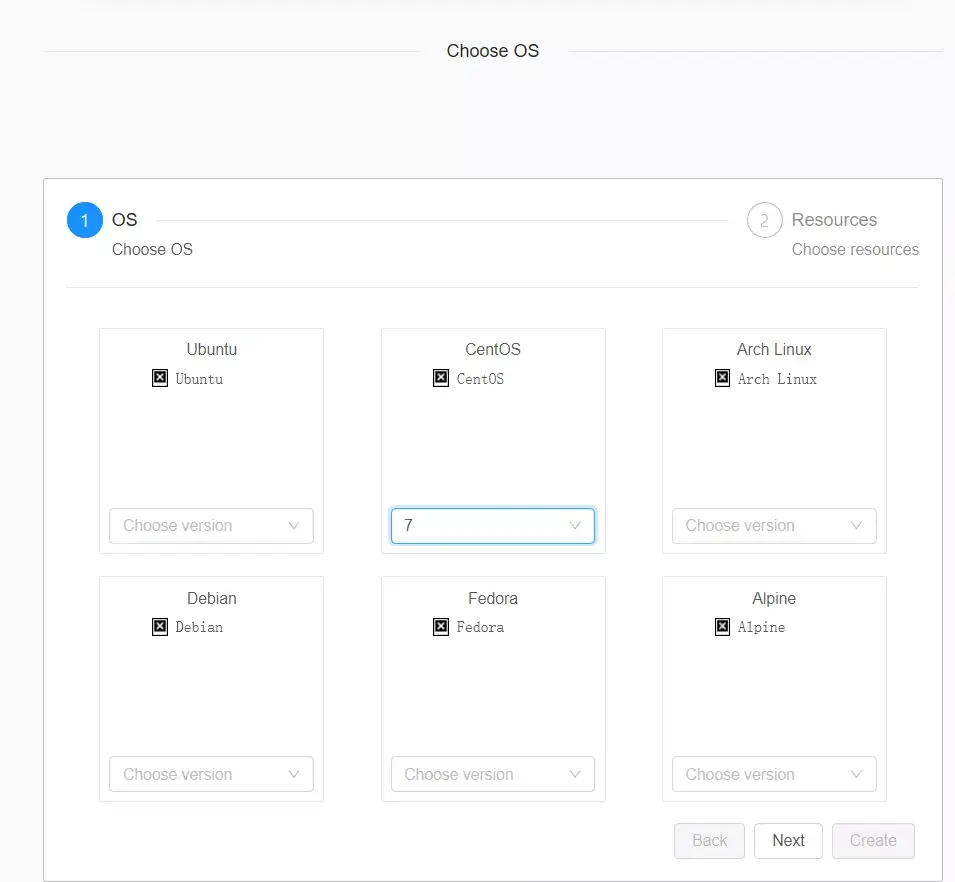This screenshot has height=882, width=955.
Task: Click the Back button
Action: click(x=710, y=841)
